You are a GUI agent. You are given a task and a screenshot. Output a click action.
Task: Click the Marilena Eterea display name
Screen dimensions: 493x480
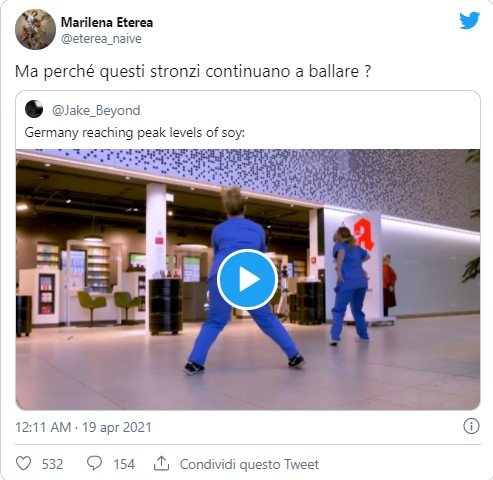tap(107, 22)
